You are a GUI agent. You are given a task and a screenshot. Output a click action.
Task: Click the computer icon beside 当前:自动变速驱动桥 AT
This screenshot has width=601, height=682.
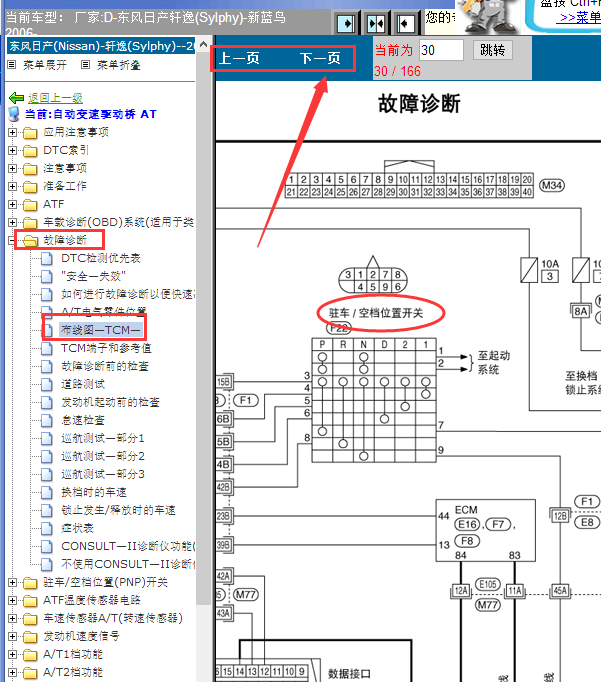pos(14,114)
